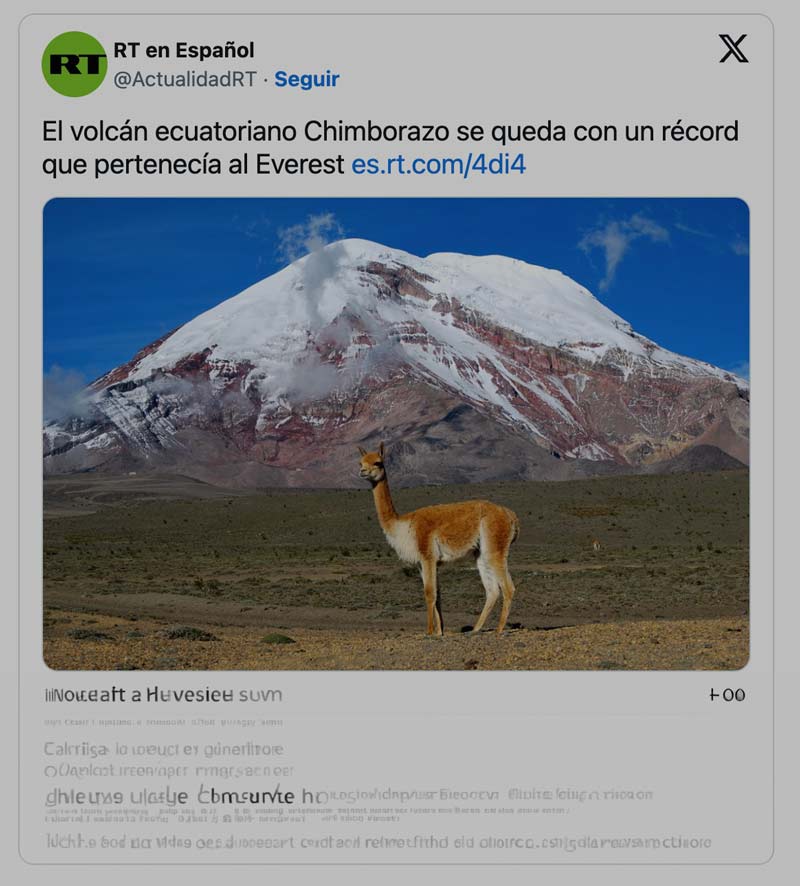Open the Chimborazo volcano photo
The height and width of the screenshot is (886, 800).
pyautogui.click(x=396, y=433)
